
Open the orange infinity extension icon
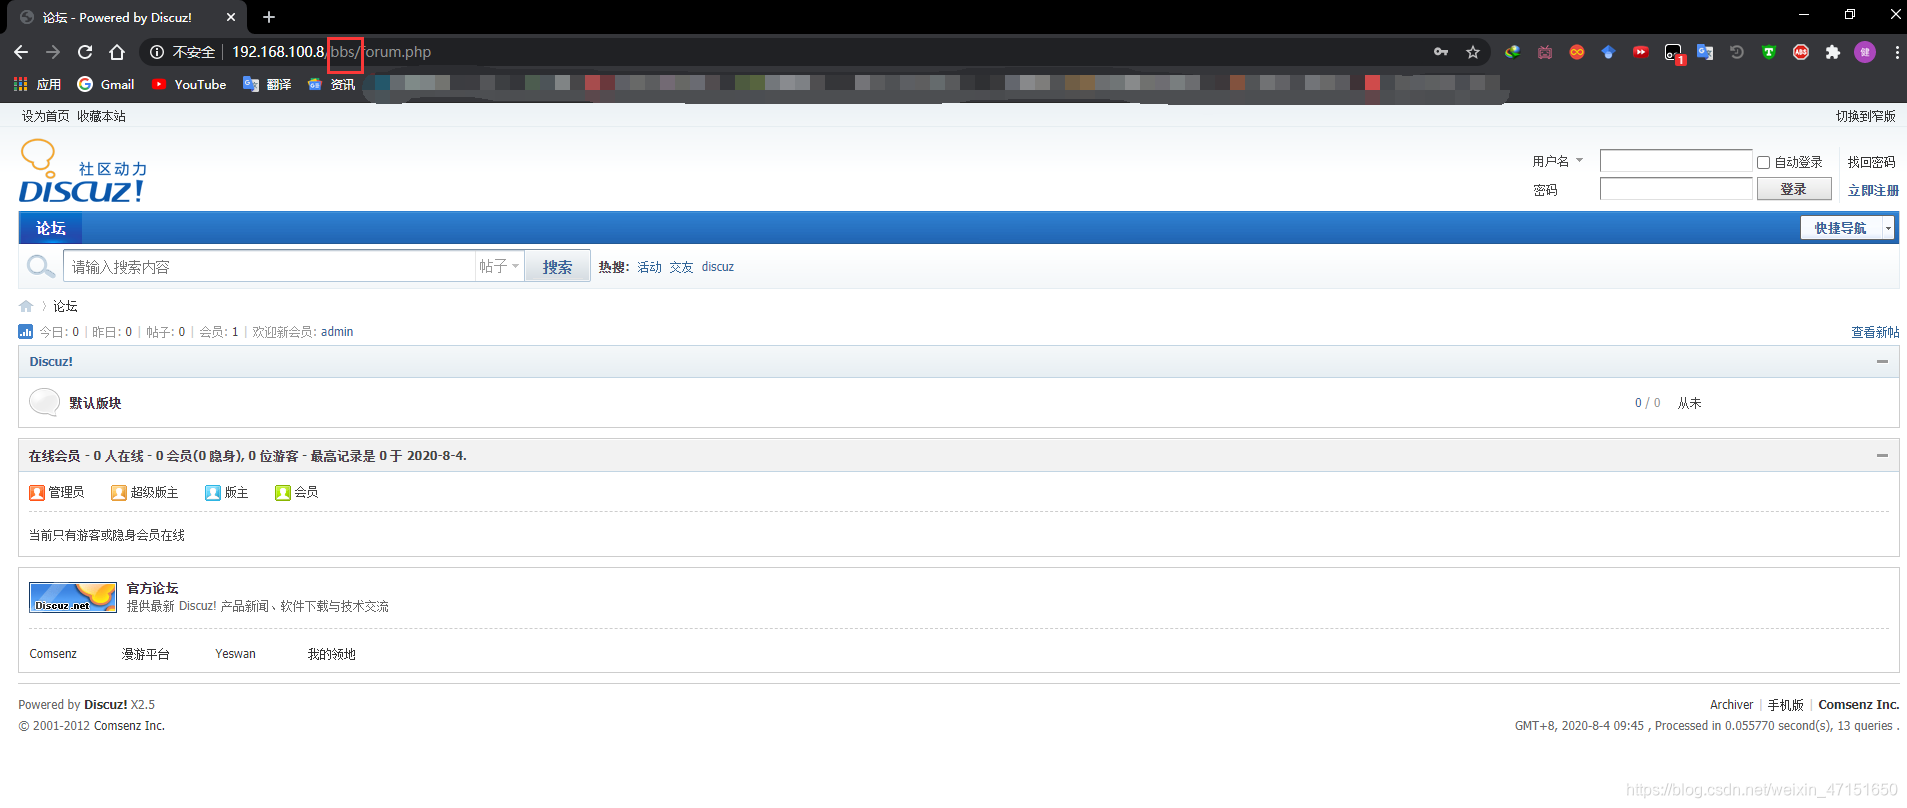pyautogui.click(x=1577, y=52)
